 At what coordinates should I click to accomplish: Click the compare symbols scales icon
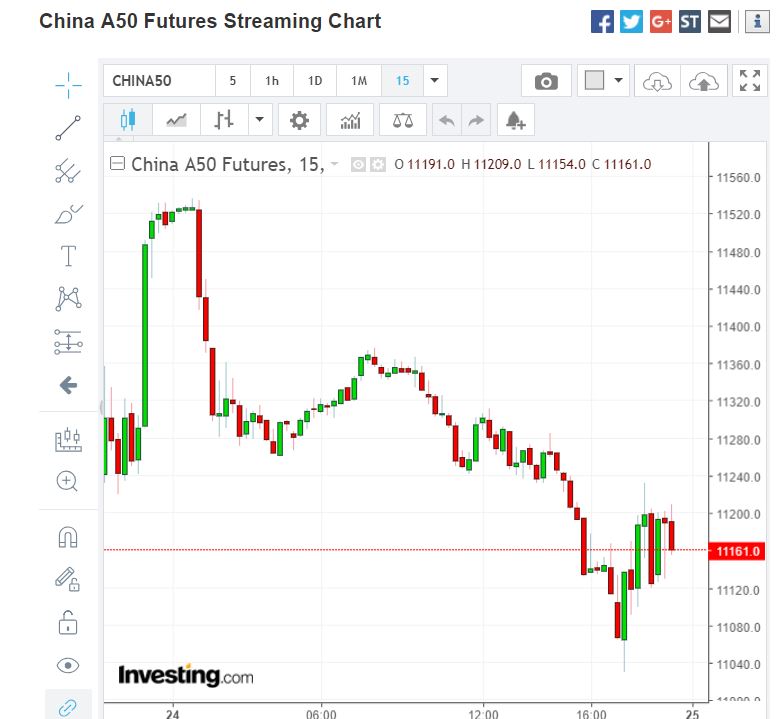[x=403, y=121]
